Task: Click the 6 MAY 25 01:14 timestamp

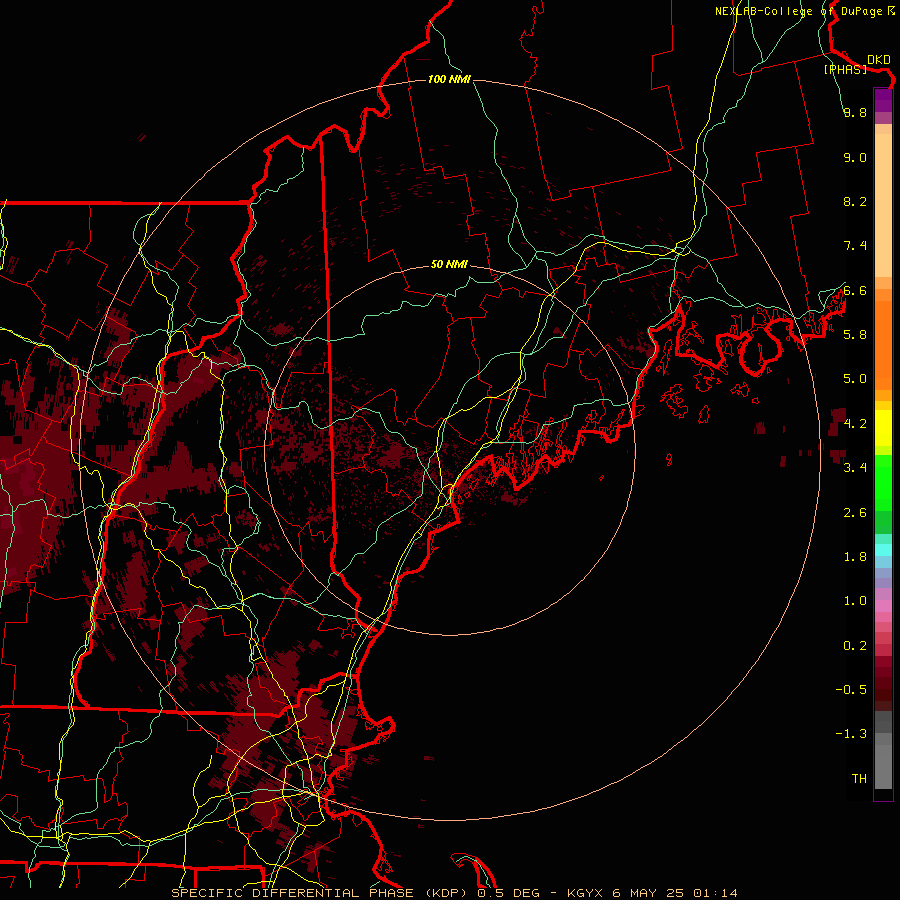Action: tap(677, 893)
